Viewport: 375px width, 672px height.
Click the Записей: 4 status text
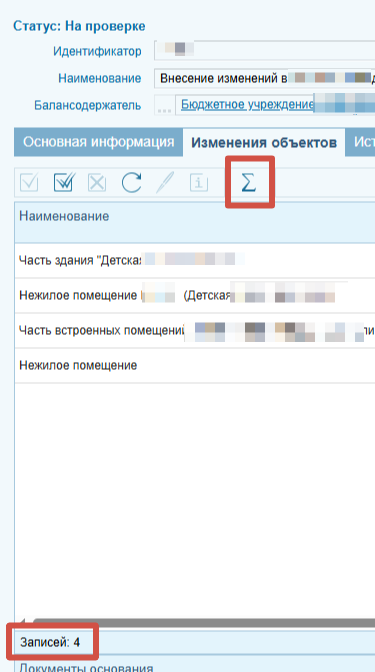(50, 642)
